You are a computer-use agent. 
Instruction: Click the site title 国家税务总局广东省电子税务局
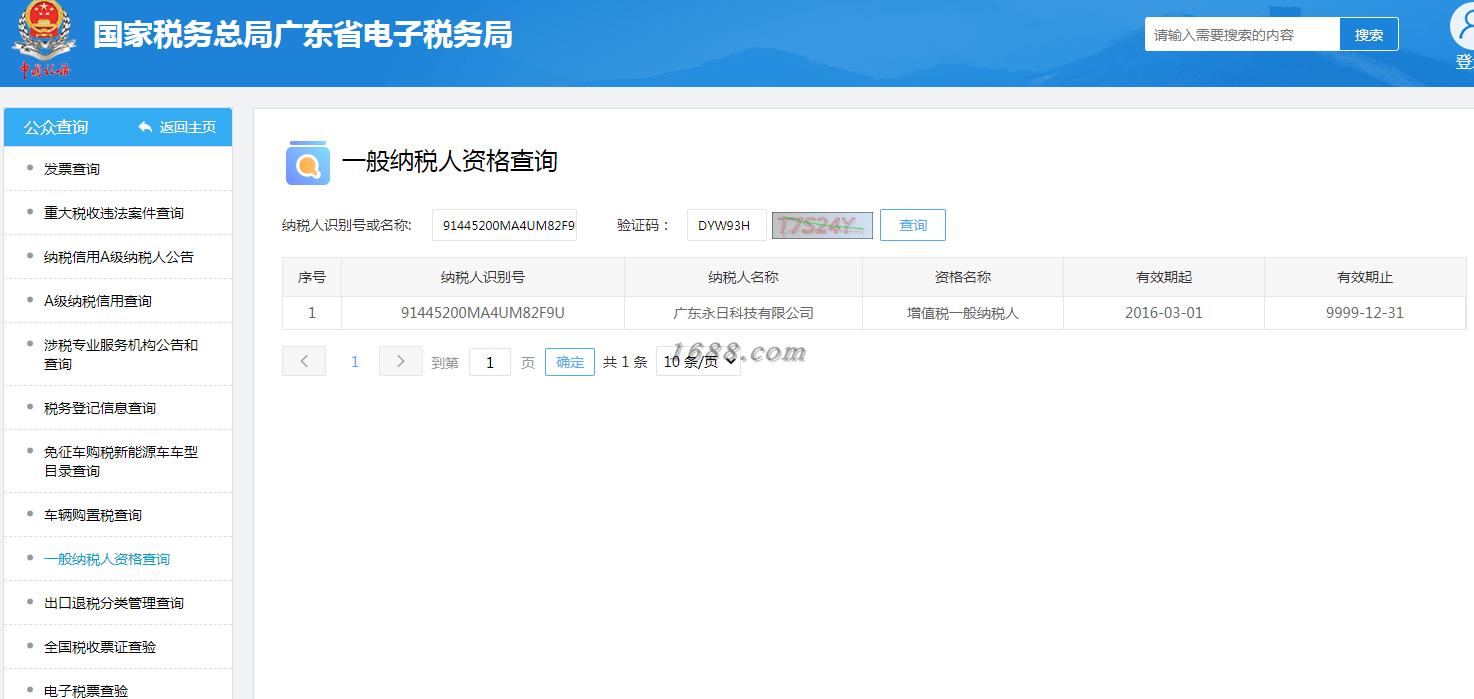tap(303, 34)
